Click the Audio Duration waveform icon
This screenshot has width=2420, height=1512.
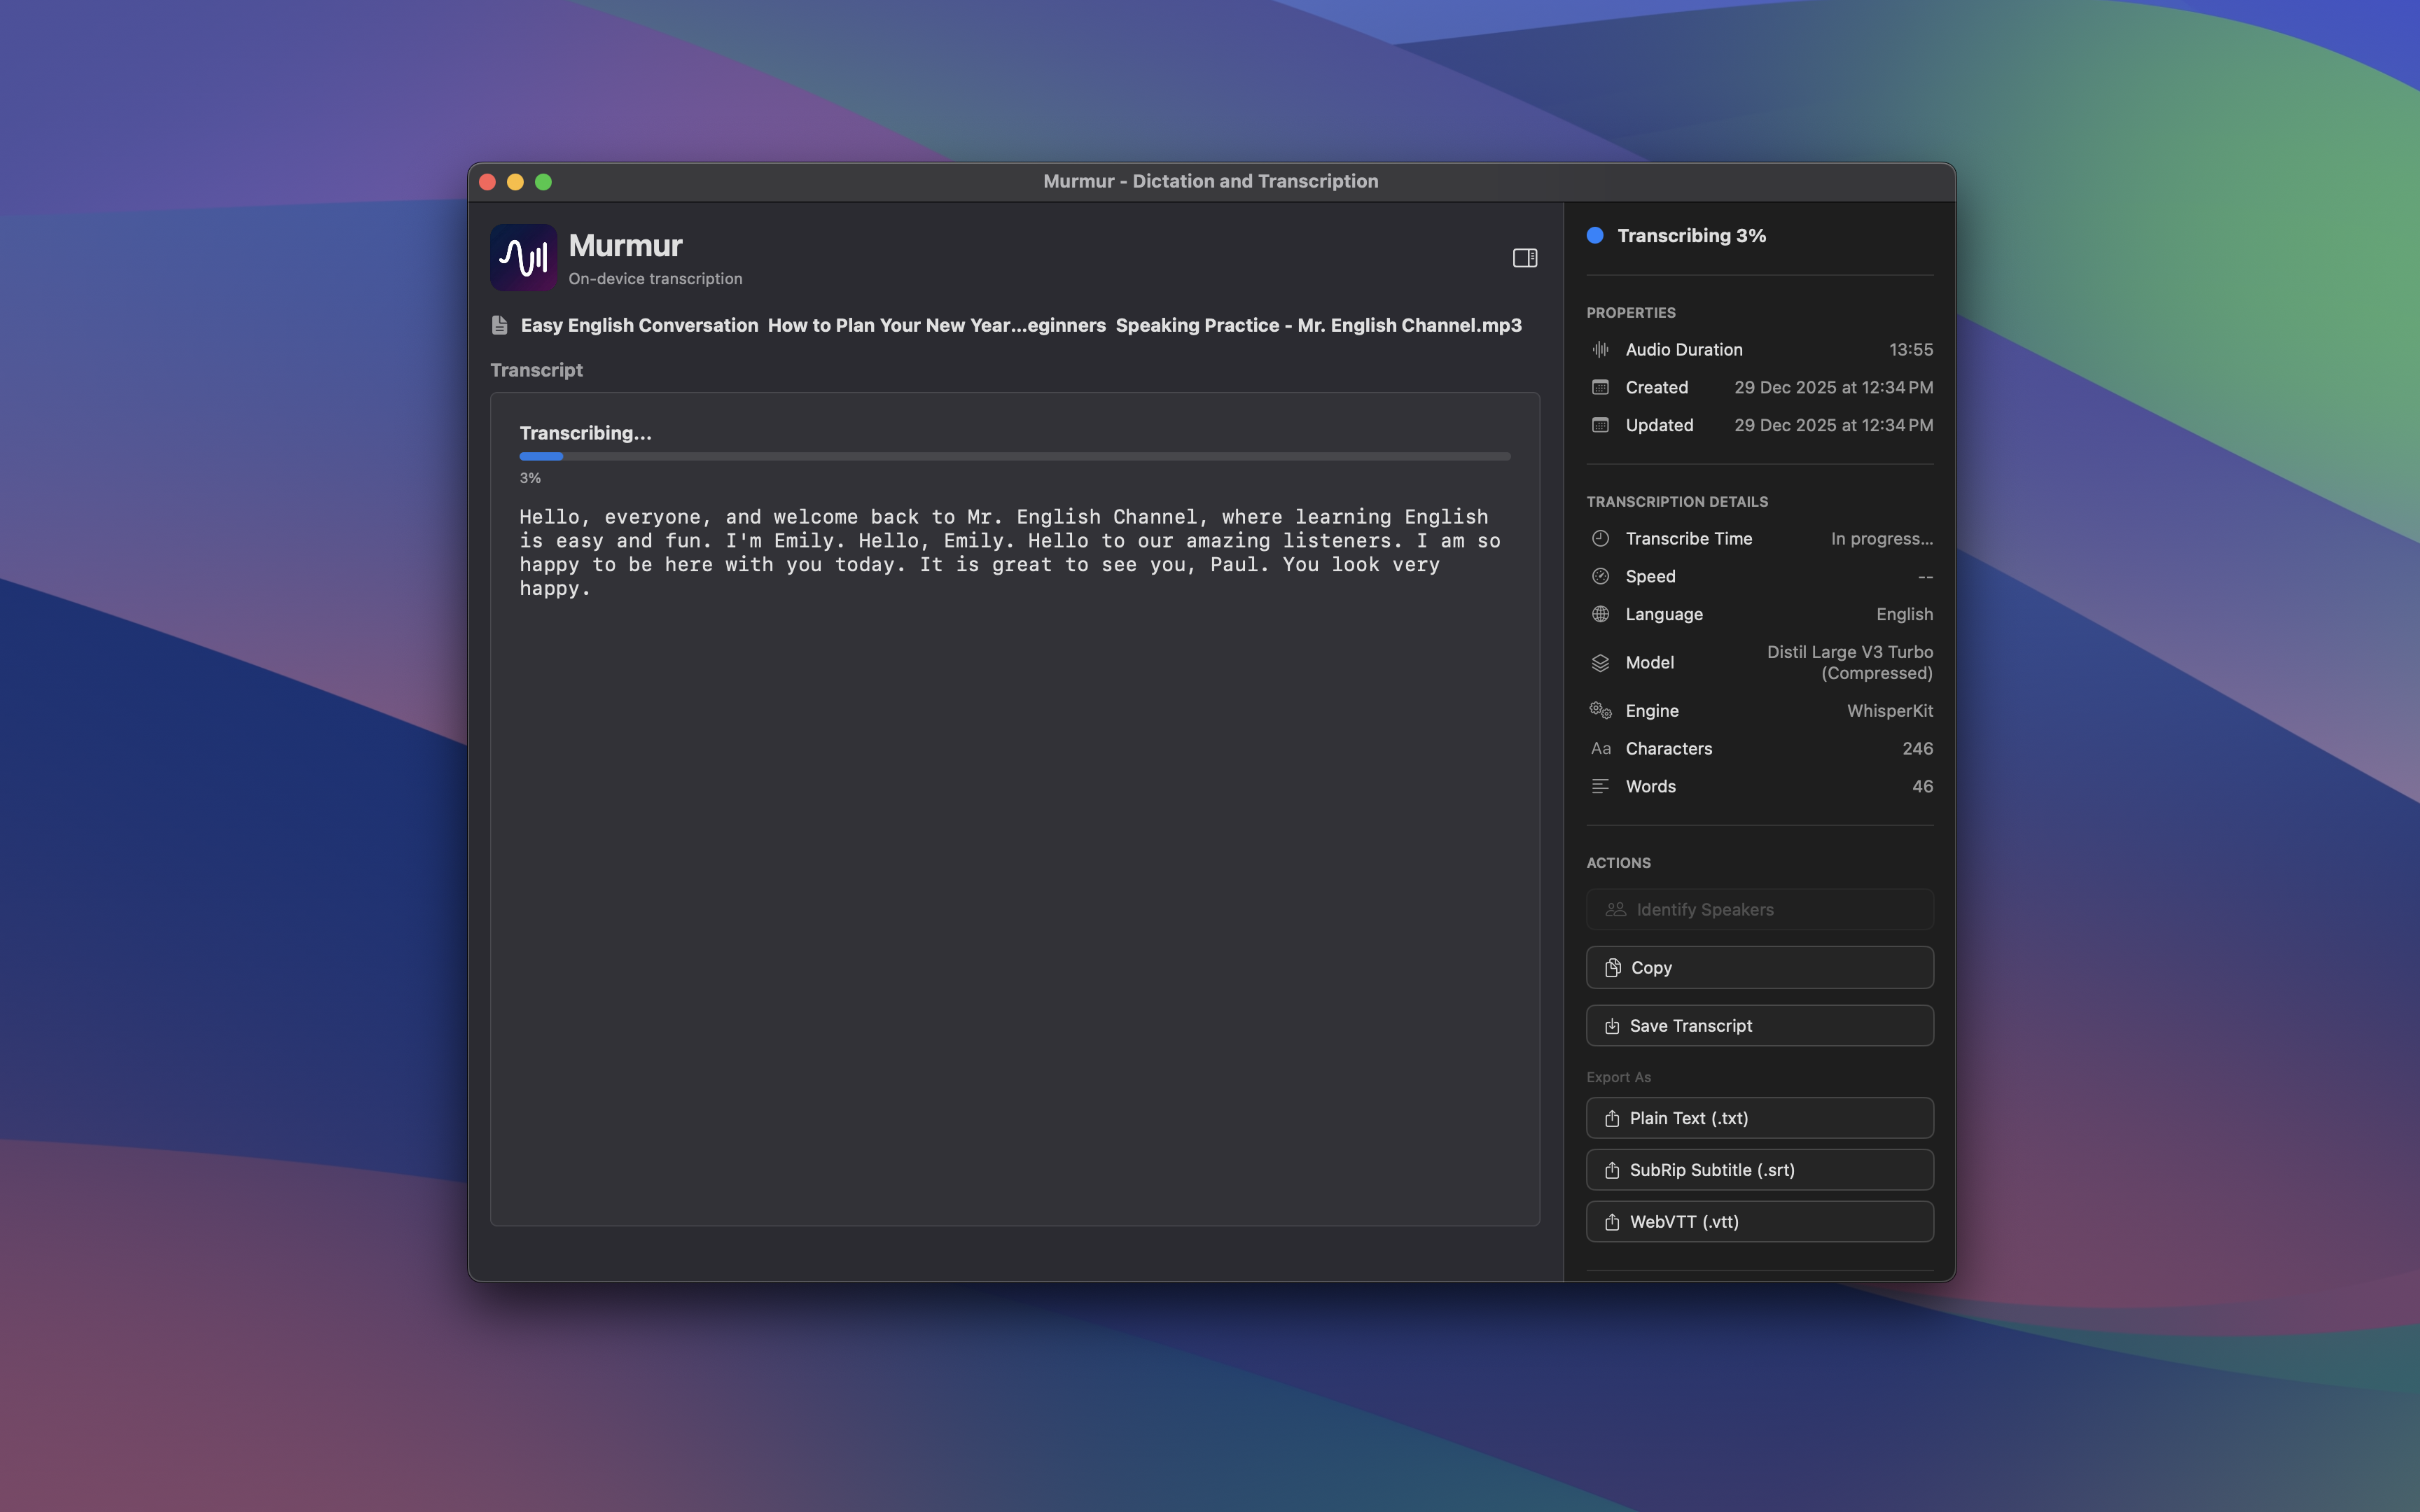pyautogui.click(x=1599, y=349)
